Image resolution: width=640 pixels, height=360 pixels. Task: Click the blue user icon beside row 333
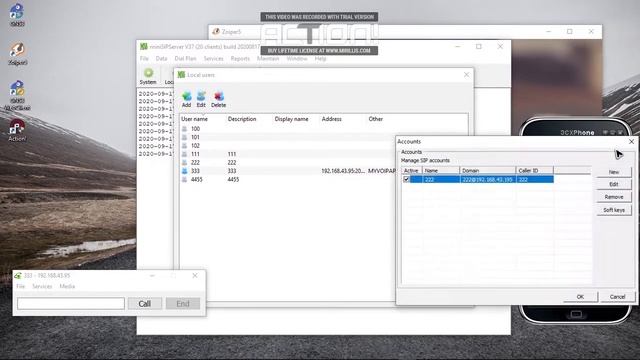pos(184,171)
